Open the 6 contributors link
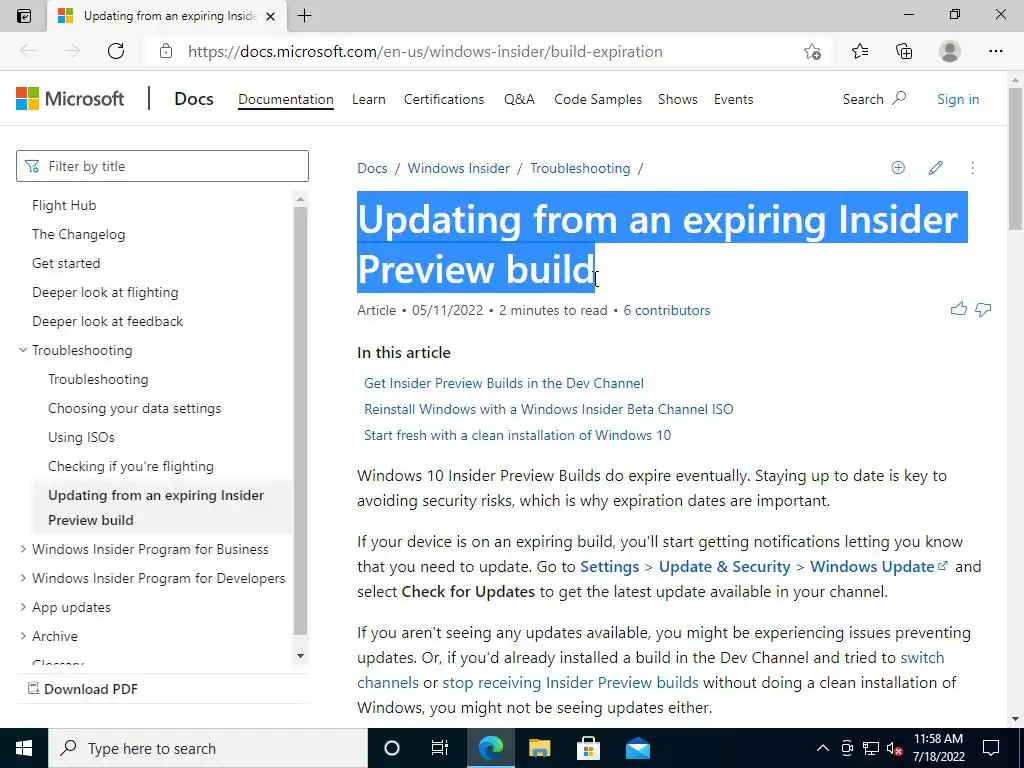 point(667,310)
